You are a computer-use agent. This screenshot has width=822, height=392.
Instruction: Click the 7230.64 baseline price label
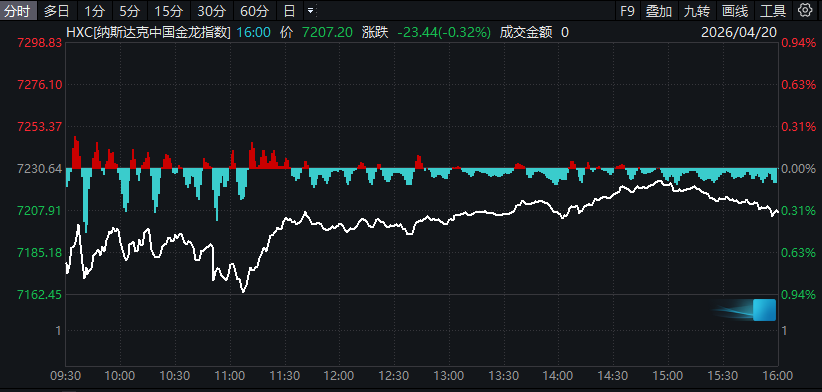[x=40, y=169]
